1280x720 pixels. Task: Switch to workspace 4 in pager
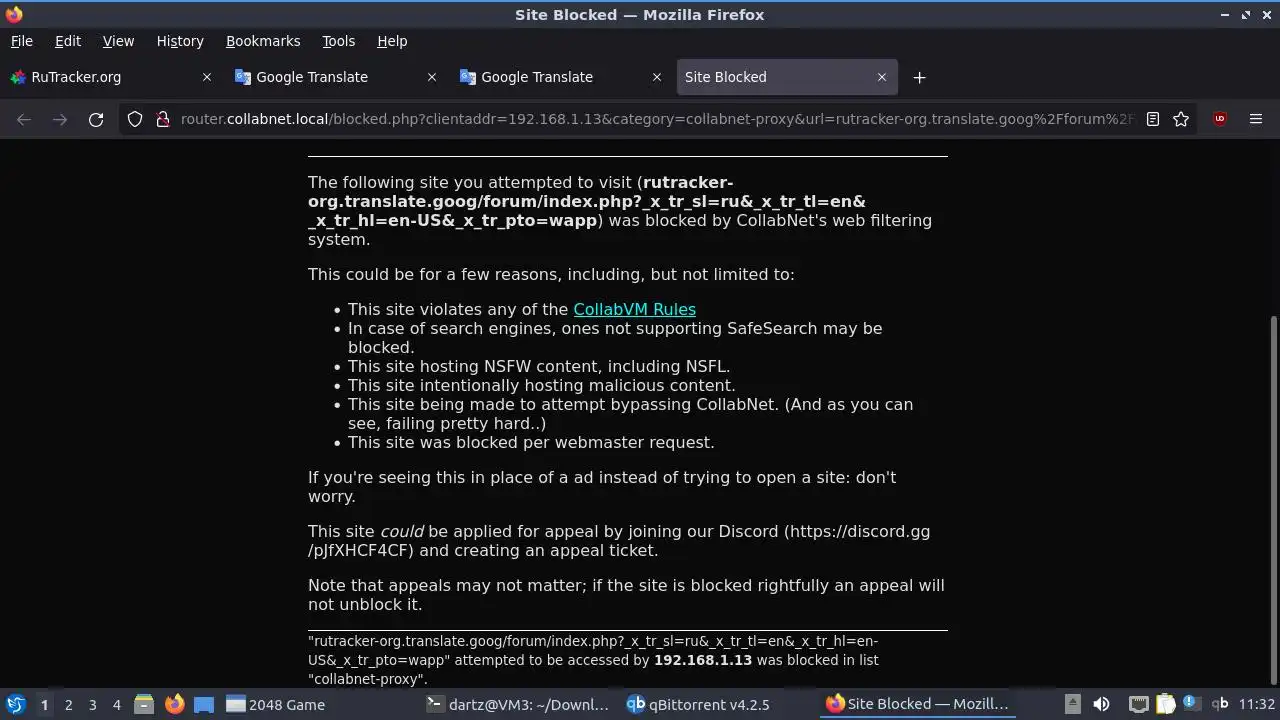[x=116, y=704]
